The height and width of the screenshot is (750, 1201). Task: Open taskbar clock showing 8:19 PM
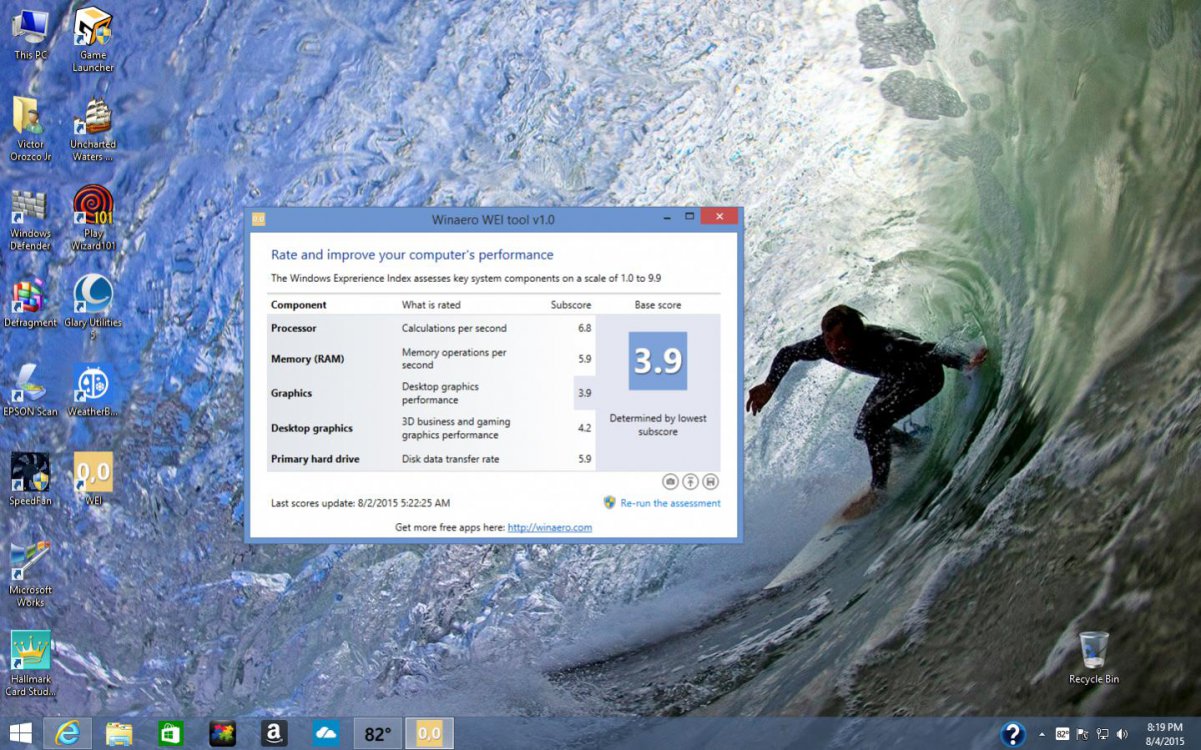(x=1167, y=734)
